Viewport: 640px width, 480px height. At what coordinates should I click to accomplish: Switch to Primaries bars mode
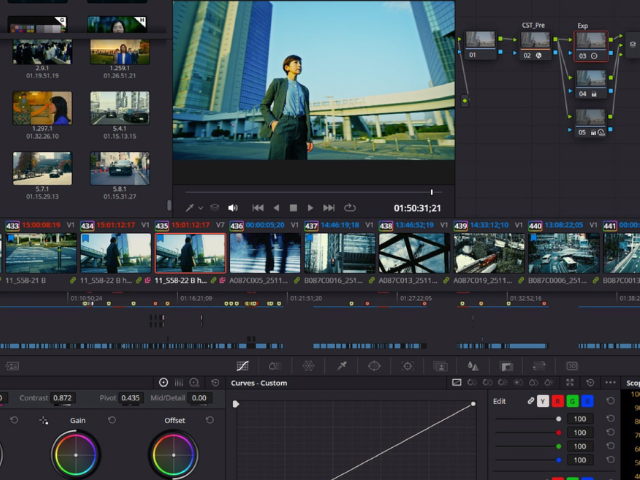pos(179,382)
